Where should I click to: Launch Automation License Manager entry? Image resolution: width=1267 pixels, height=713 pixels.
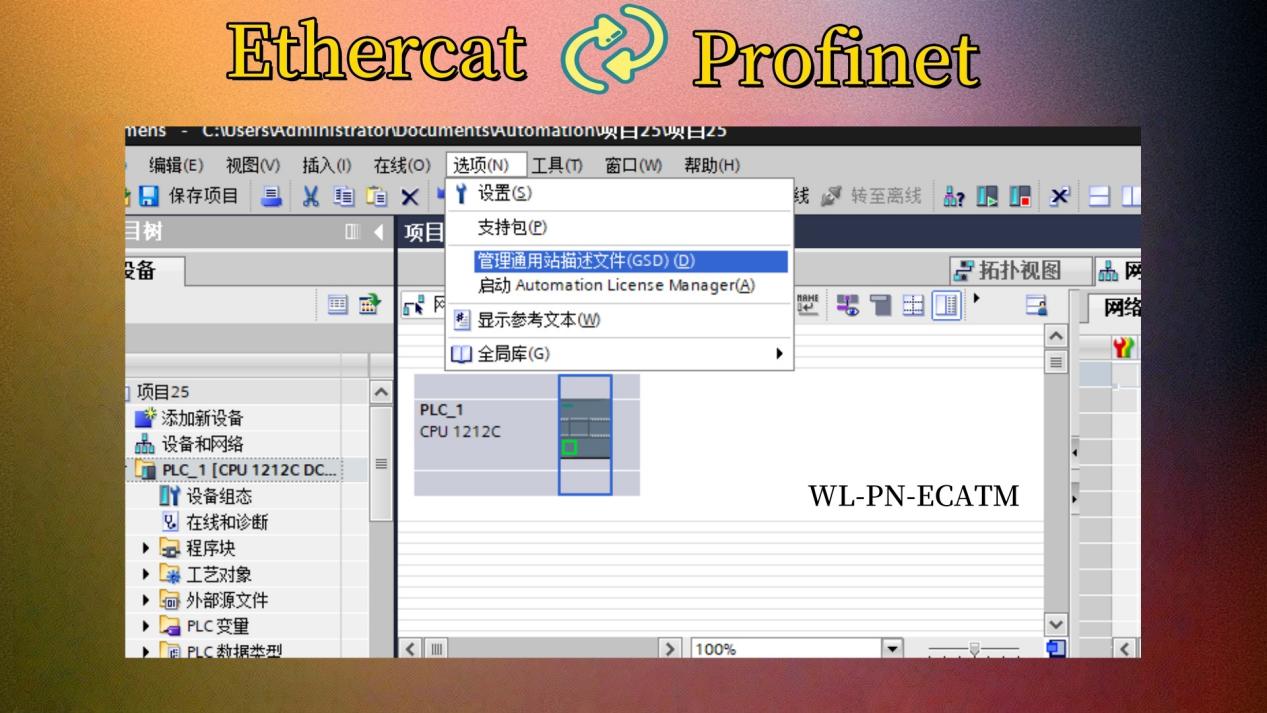point(619,285)
